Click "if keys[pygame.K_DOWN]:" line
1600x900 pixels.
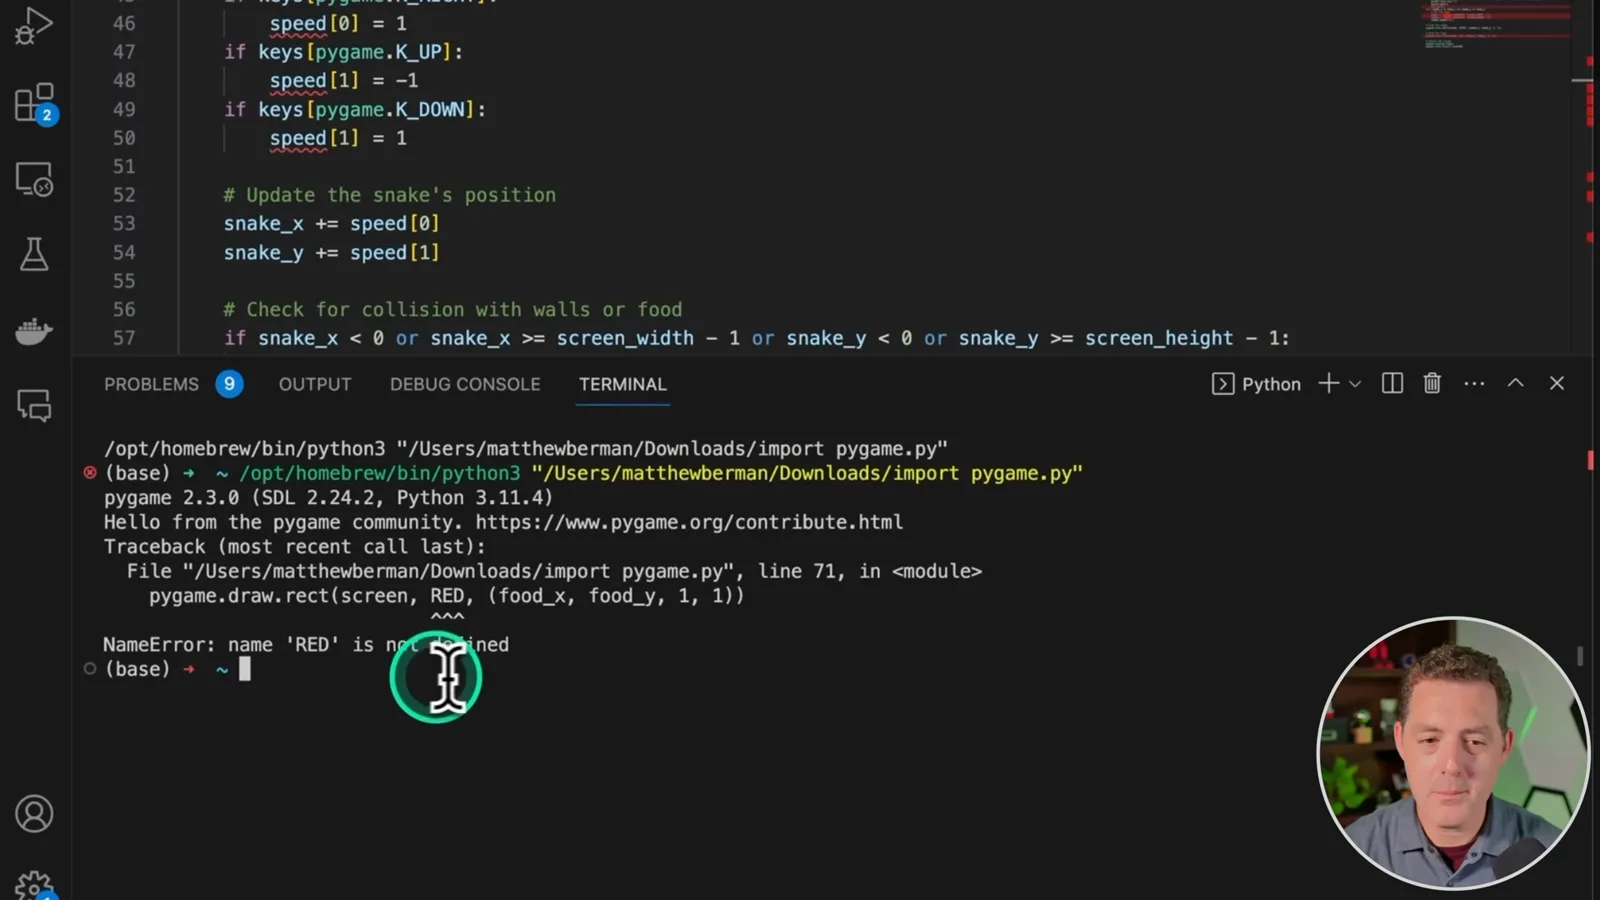(355, 110)
